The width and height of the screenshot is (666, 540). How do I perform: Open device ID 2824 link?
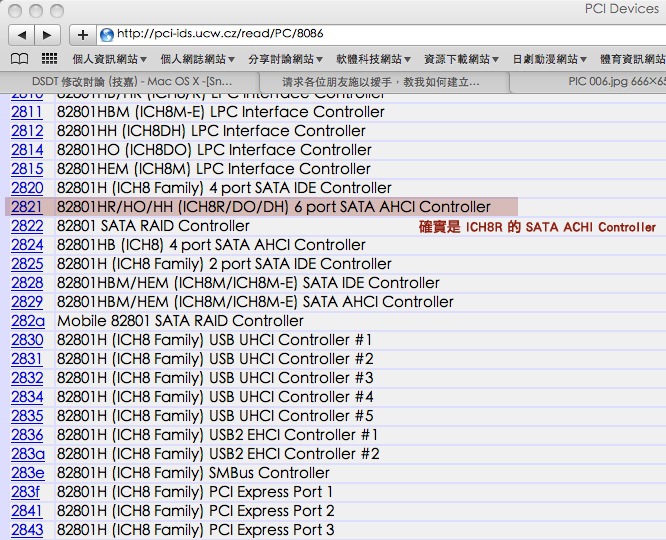pos(27,245)
